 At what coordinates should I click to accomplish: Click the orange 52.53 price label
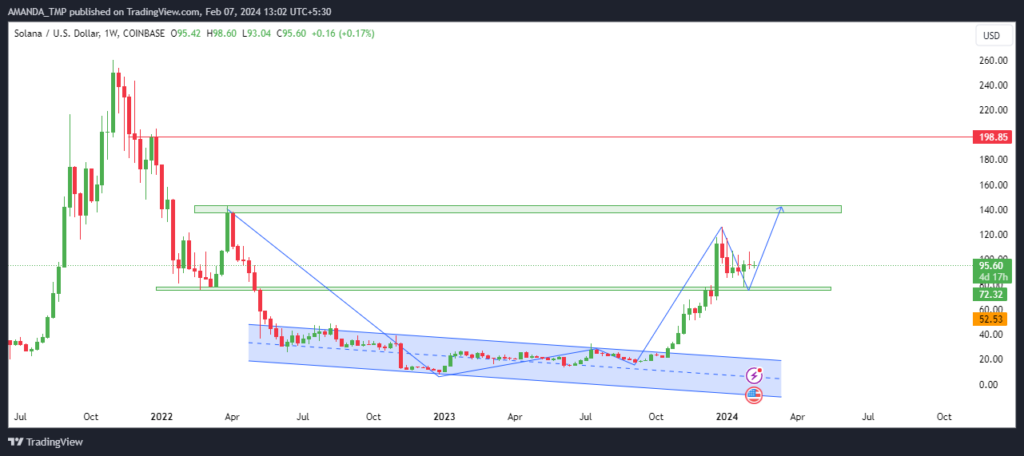click(x=991, y=319)
